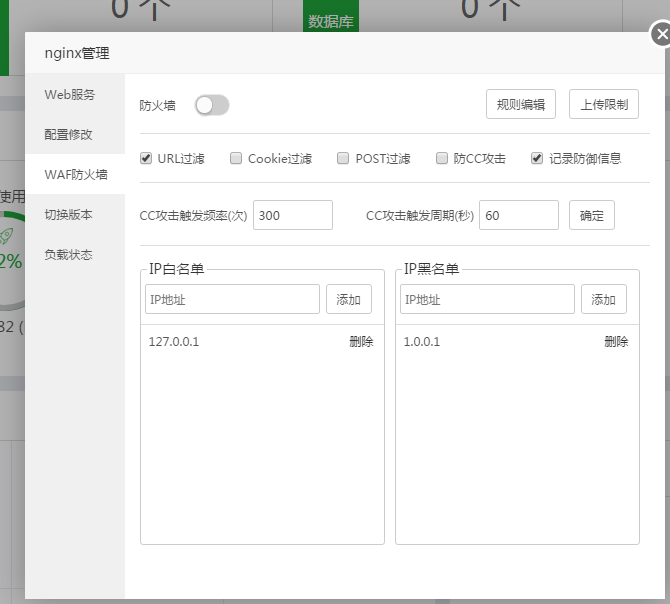
Task: Click the 规则编辑 button
Action: click(x=520, y=104)
